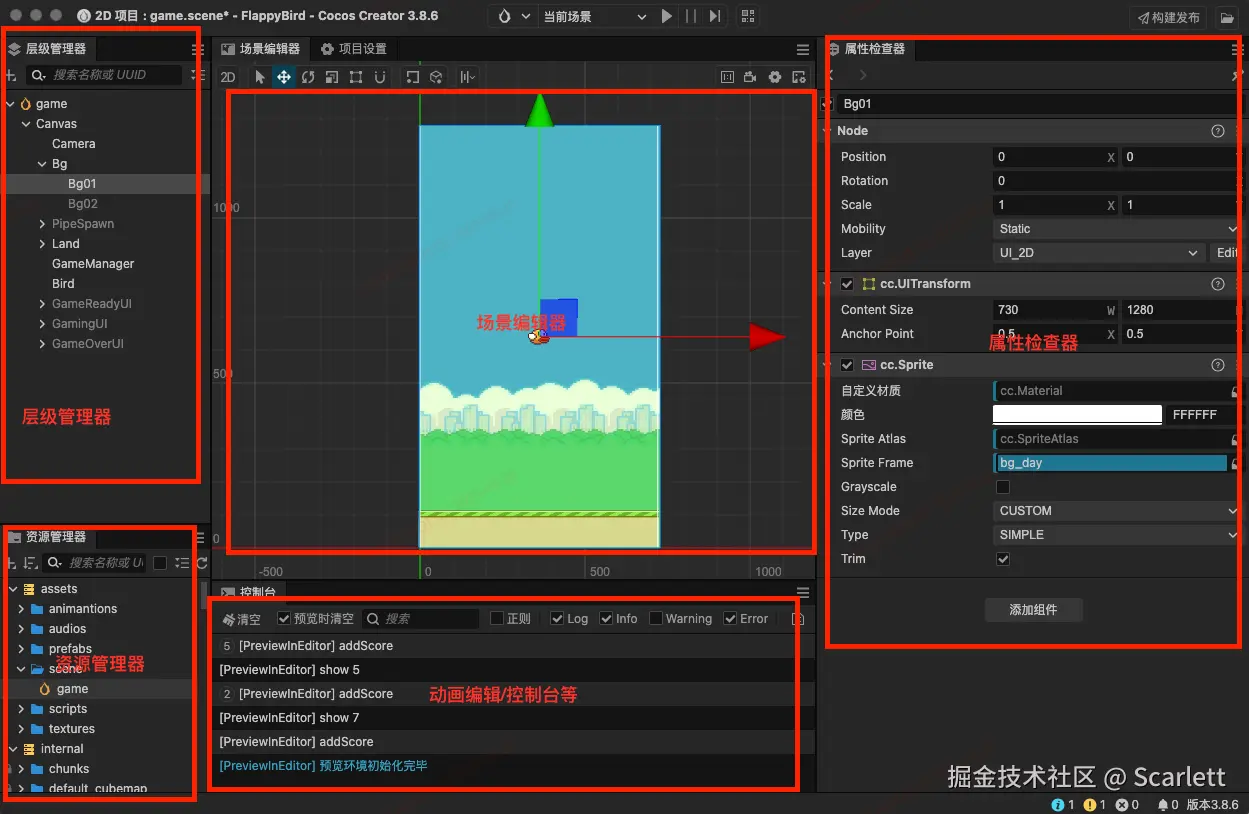
Task: Select the pointer tool in scene toolbar
Action: [x=260, y=77]
